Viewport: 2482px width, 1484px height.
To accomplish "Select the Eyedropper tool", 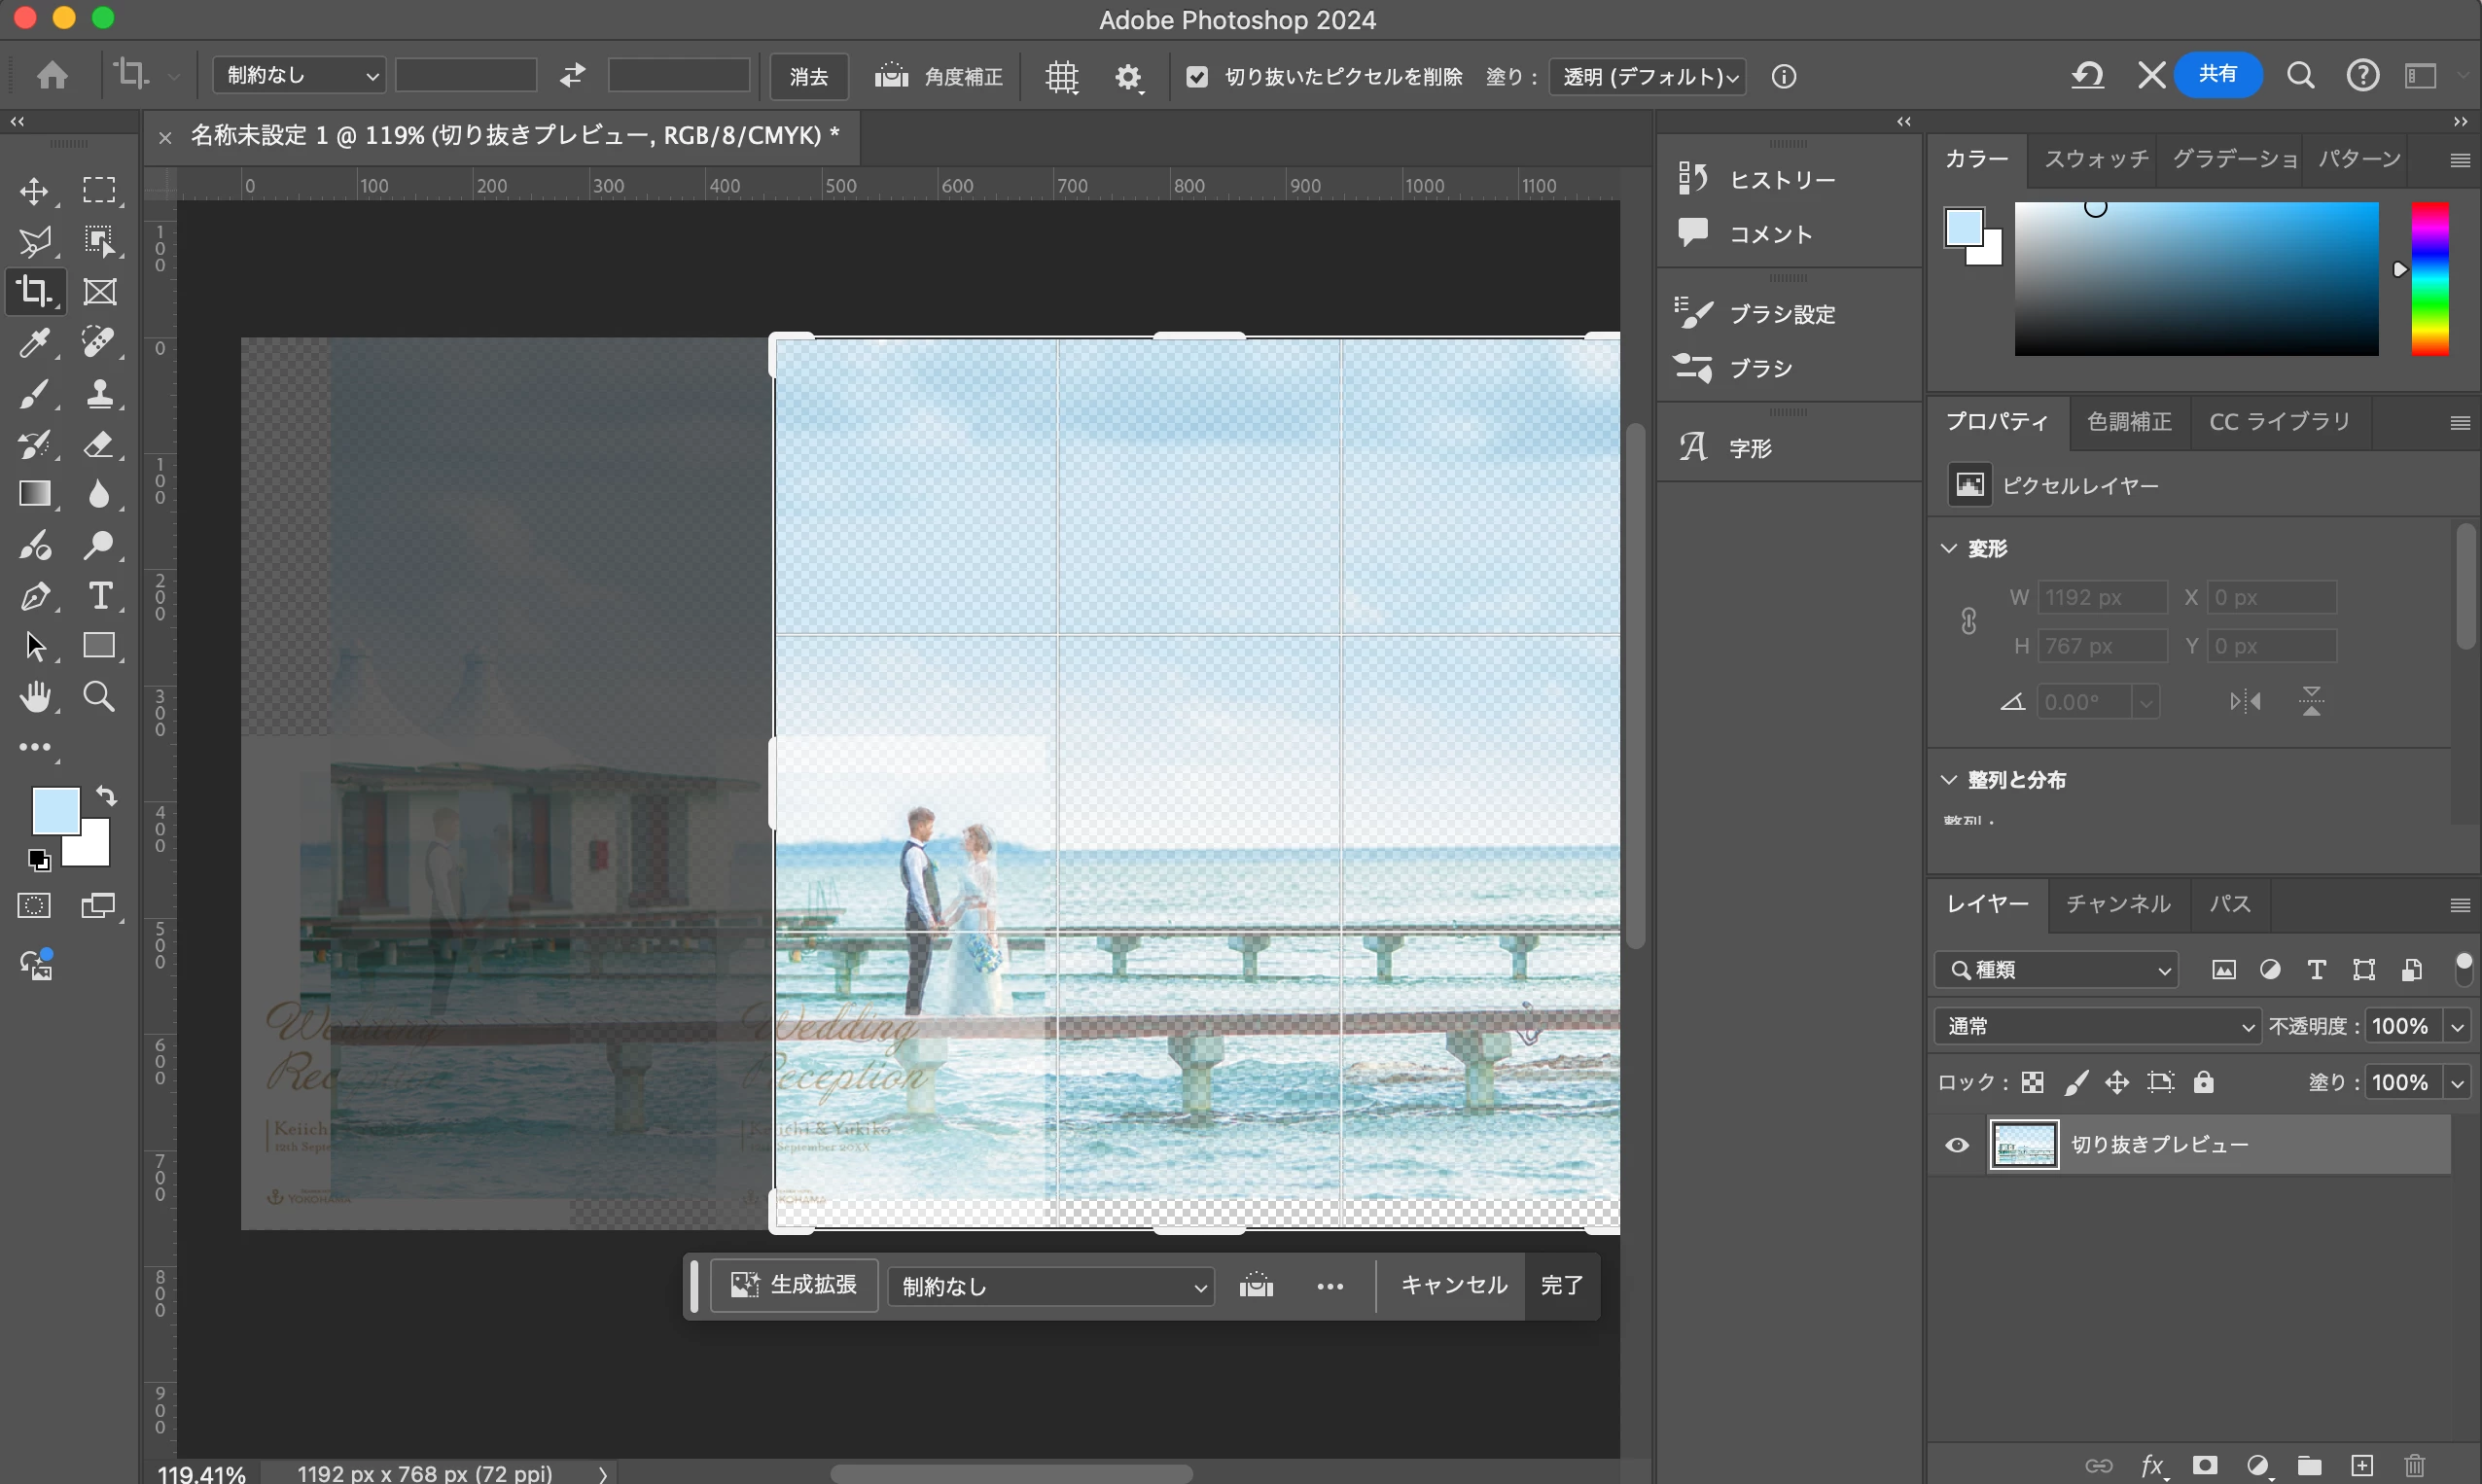I will (35, 343).
